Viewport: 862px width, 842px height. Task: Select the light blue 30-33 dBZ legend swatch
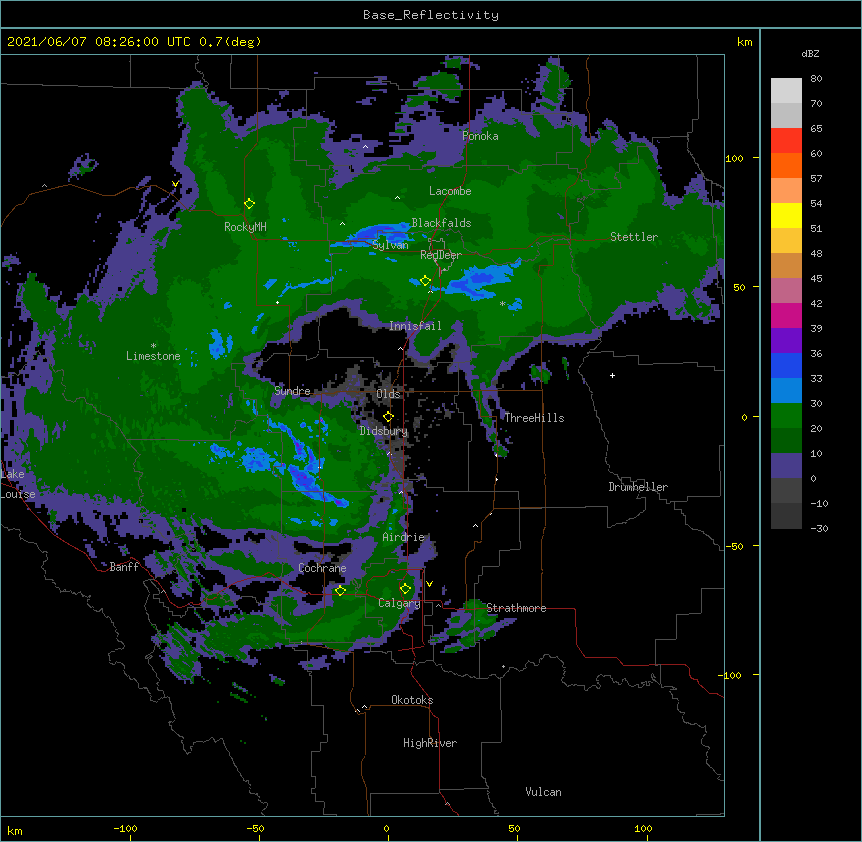(786, 391)
